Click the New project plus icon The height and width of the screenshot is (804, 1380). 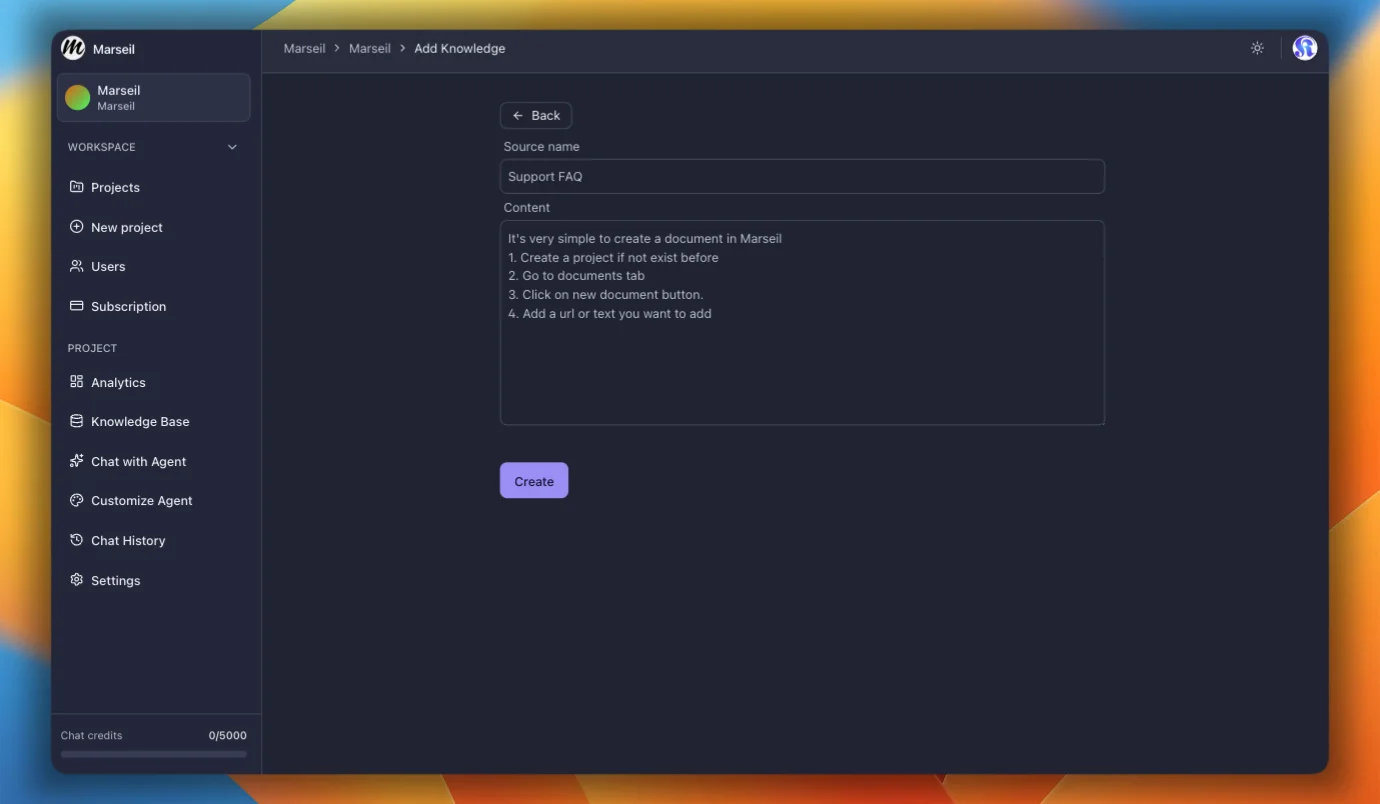pos(76,227)
